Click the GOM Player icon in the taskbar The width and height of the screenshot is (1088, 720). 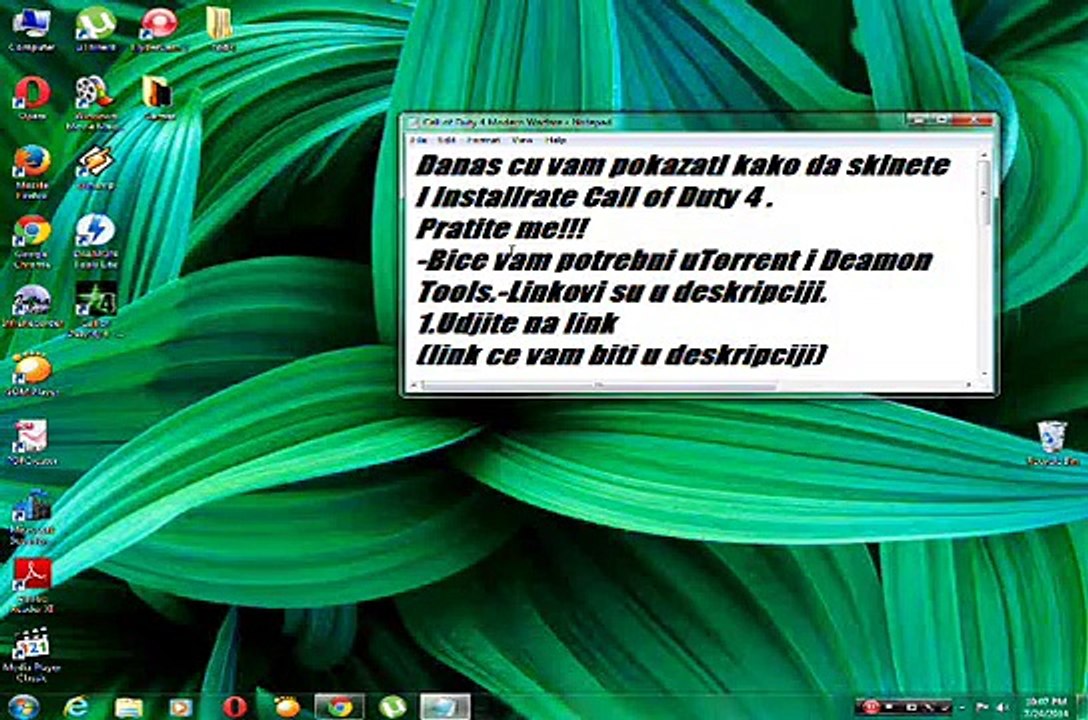[287, 706]
